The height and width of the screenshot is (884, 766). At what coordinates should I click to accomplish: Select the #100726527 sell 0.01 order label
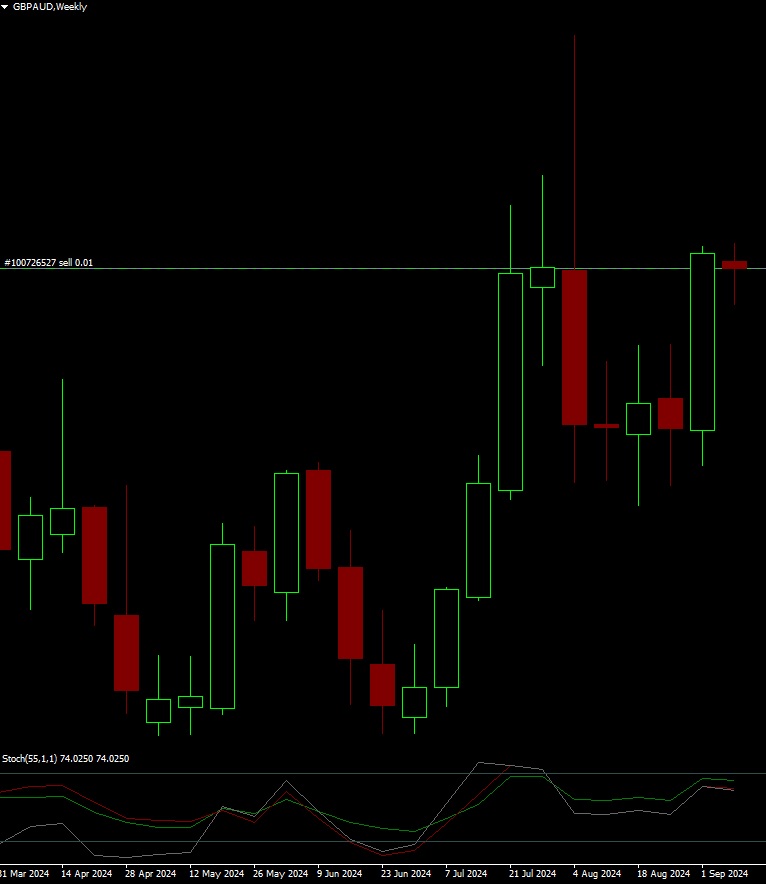(x=48, y=263)
